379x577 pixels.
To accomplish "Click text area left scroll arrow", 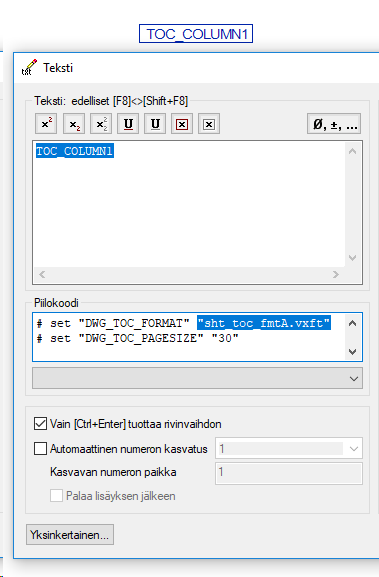I will (42, 275).
